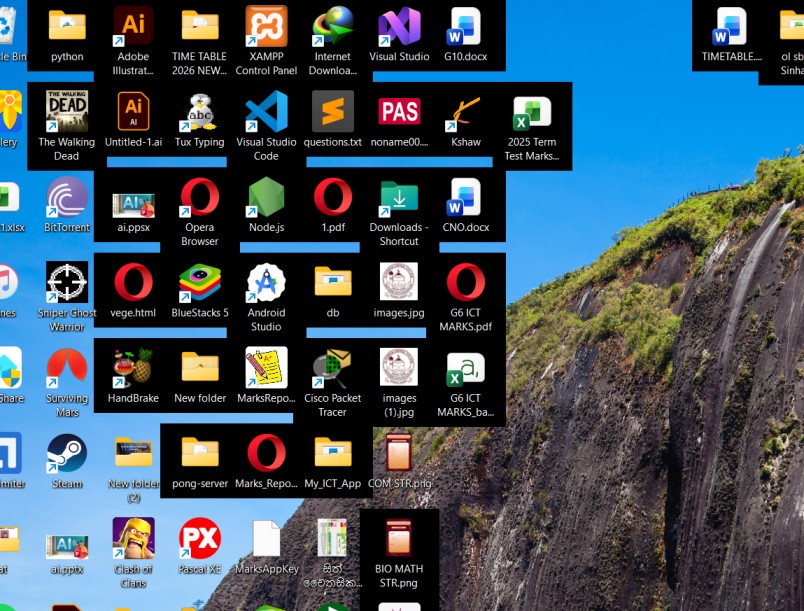Select the Pascal XE shortcut
804x611 pixels.
pyautogui.click(x=199, y=538)
